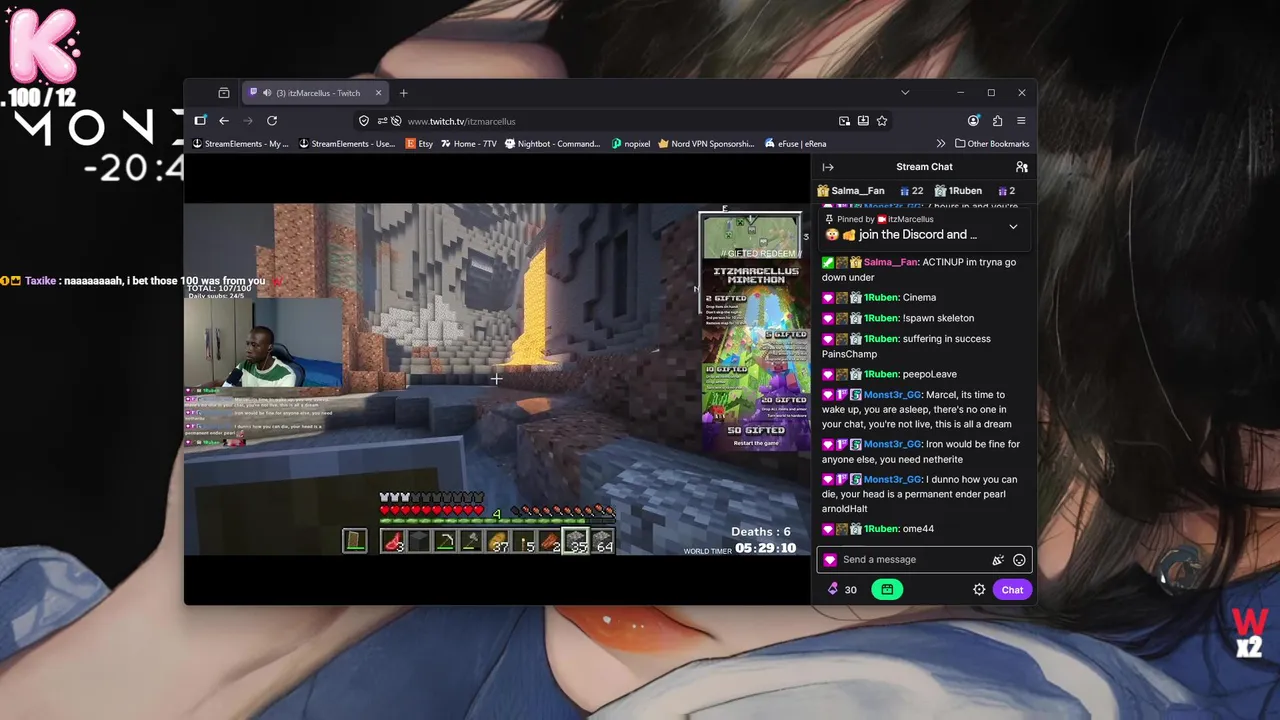Image resolution: width=1280 pixels, height=720 pixels.
Task: Open Firefox tab list button
Action: [224, 93]
